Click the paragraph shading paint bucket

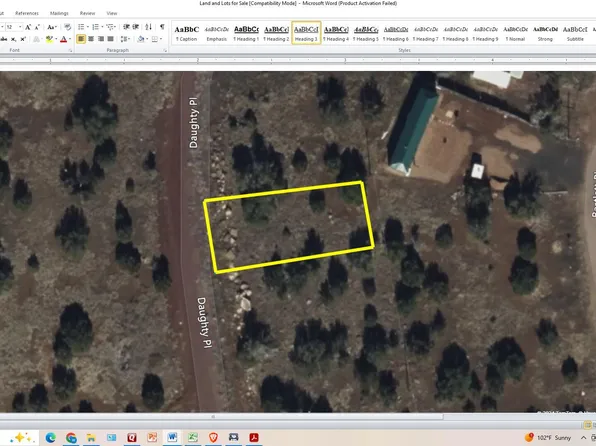click(141, 39)
